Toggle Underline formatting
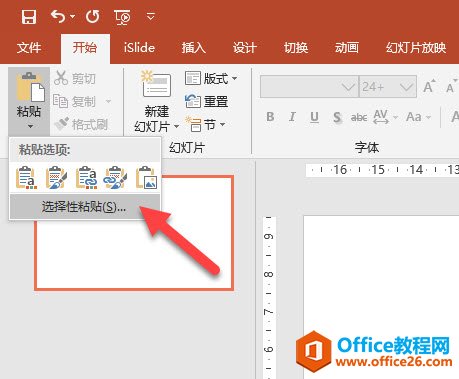459x379 pixels. [x=314, y=117]
